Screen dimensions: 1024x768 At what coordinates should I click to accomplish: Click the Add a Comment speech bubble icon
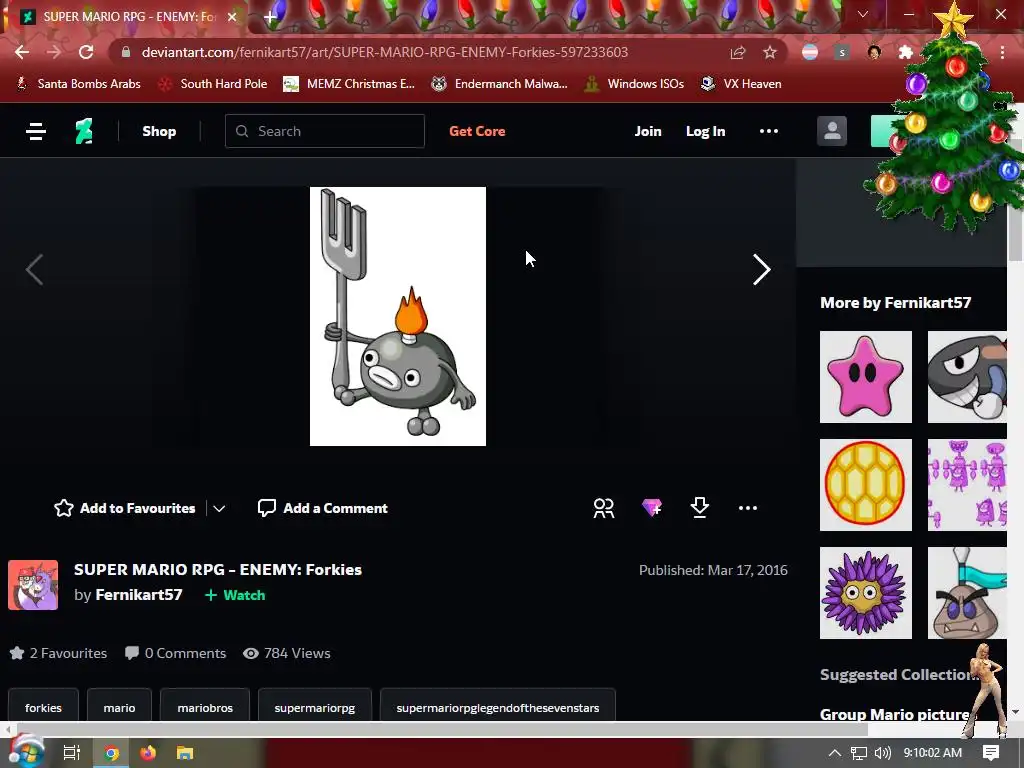point(266,508)
